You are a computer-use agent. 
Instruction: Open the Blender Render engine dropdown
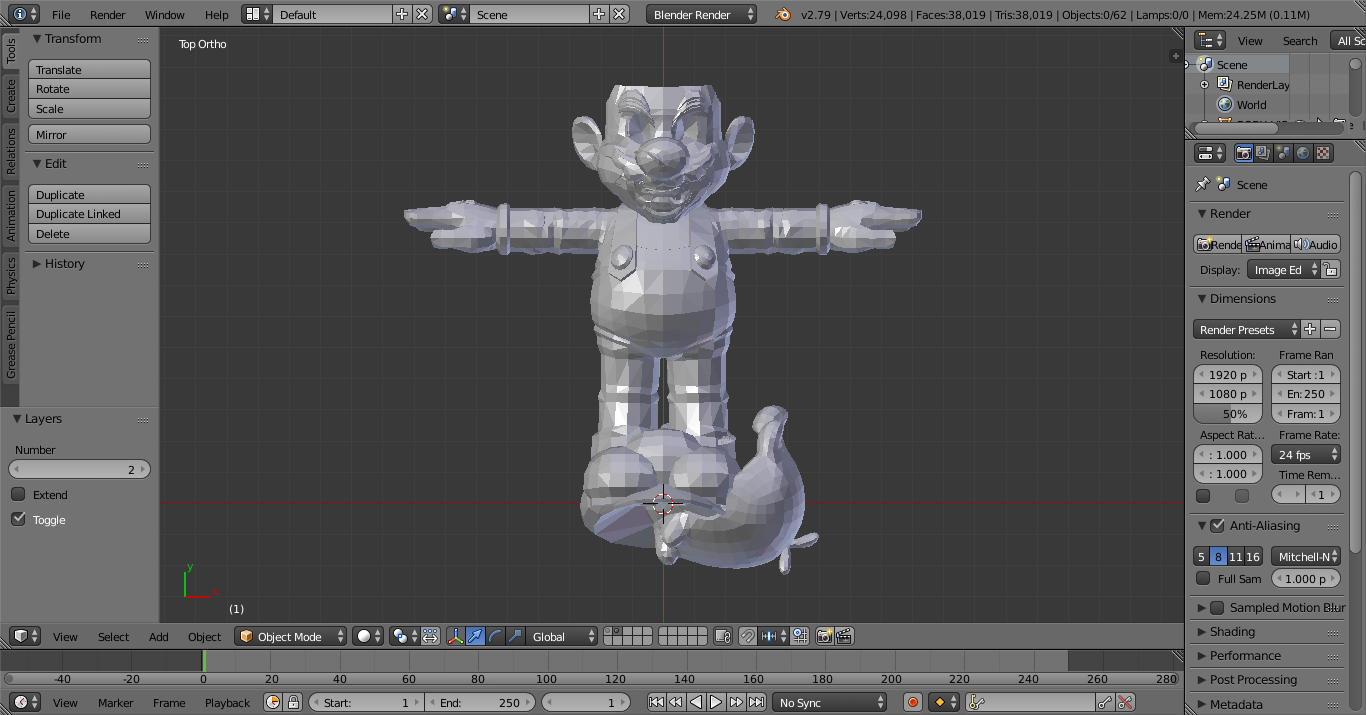click(702, 14)
